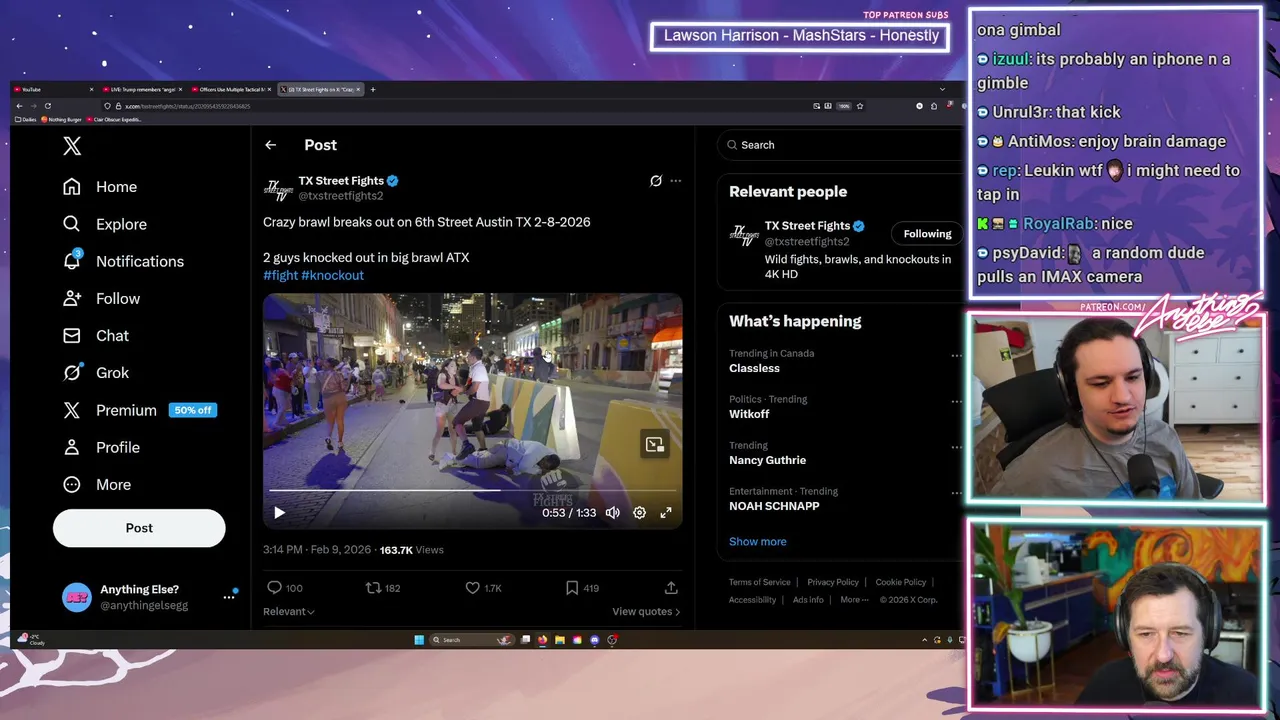Open the Home feed icon
The image size is (1280, 720).
(x=71, y=187)
